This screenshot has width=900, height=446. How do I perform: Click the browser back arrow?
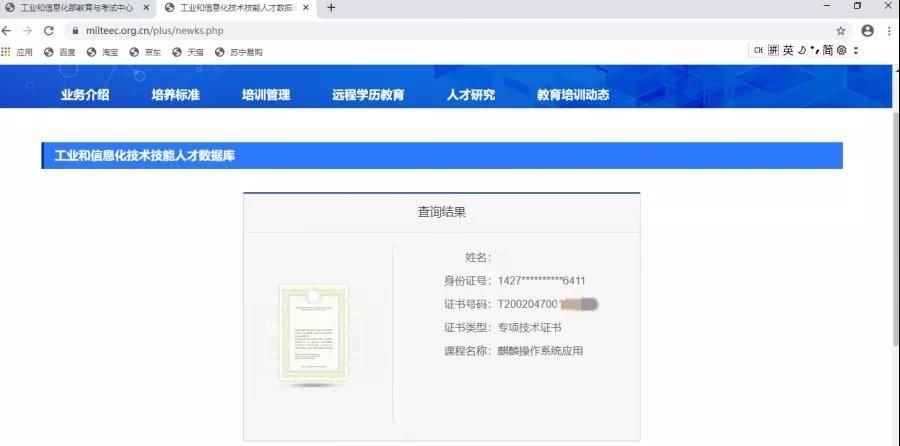(7, 31)
